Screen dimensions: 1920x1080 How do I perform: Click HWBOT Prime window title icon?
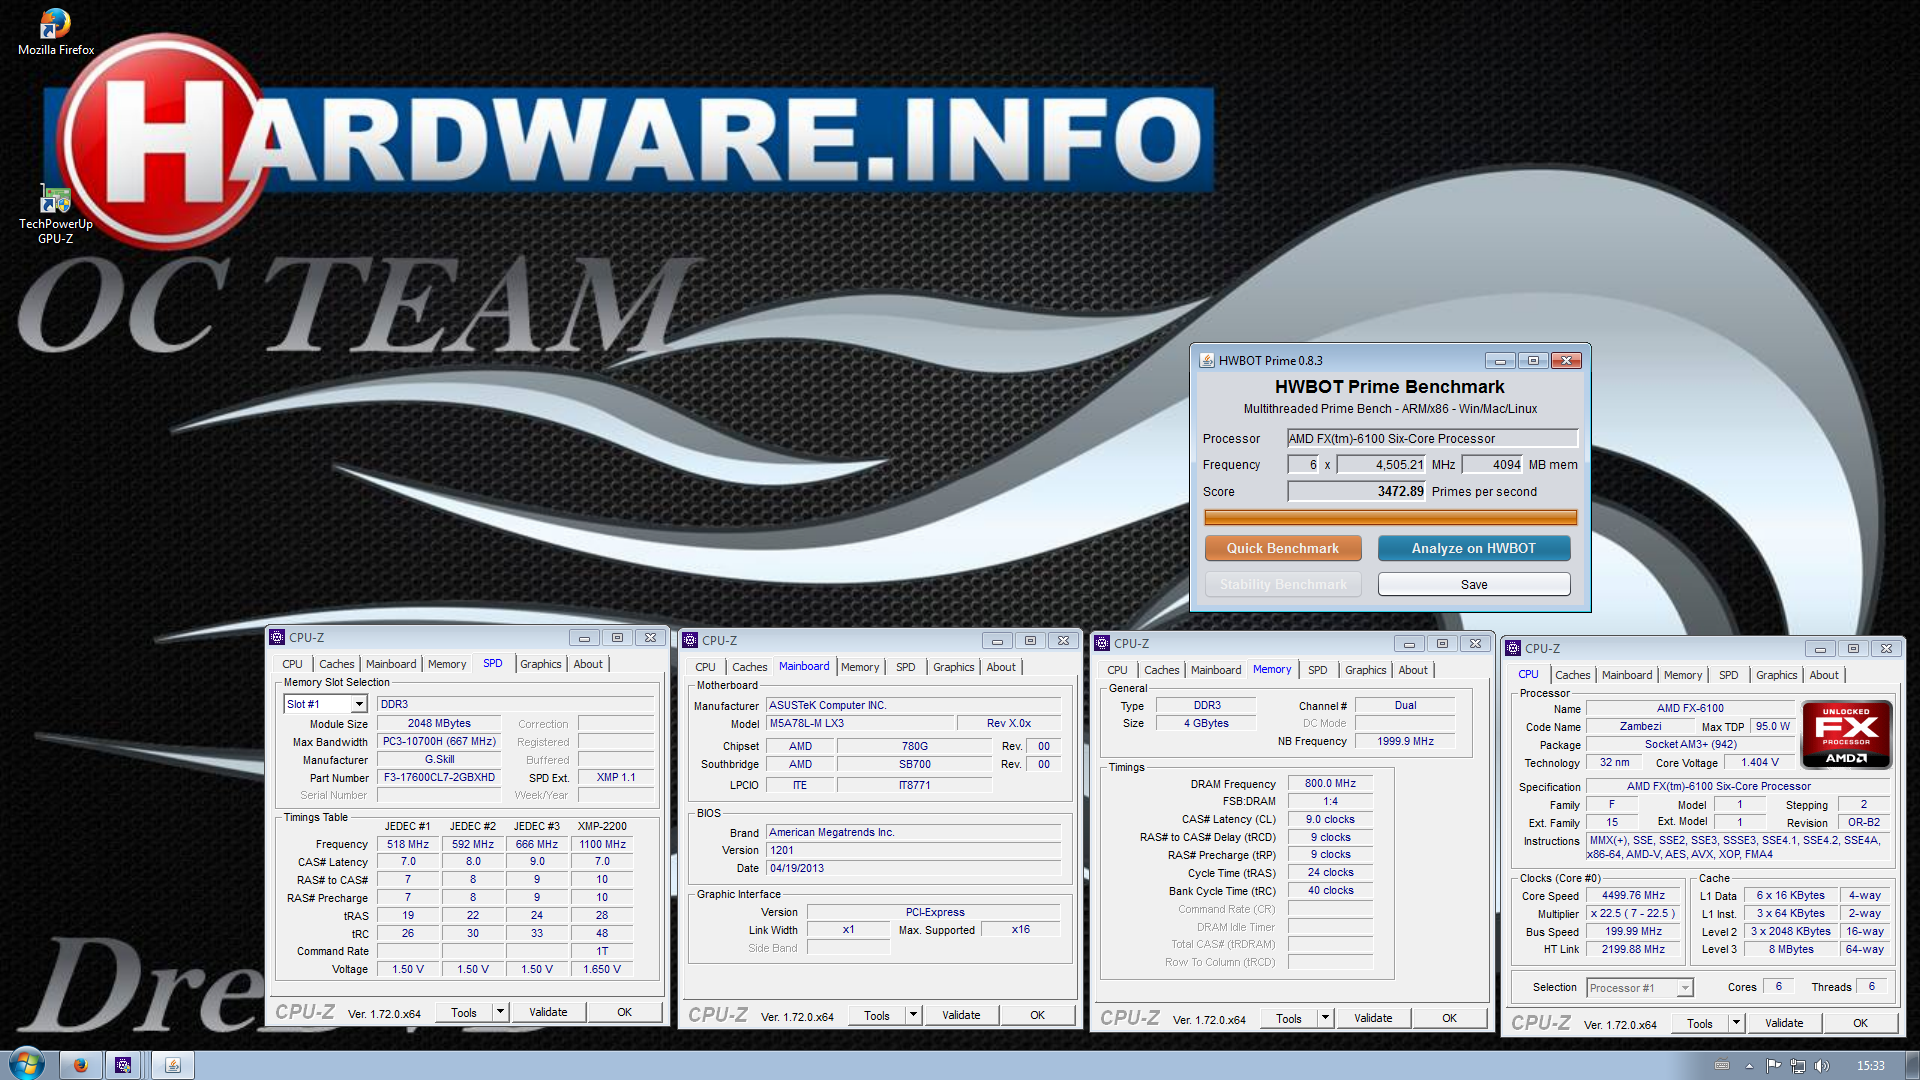[x=1207, y=361]
